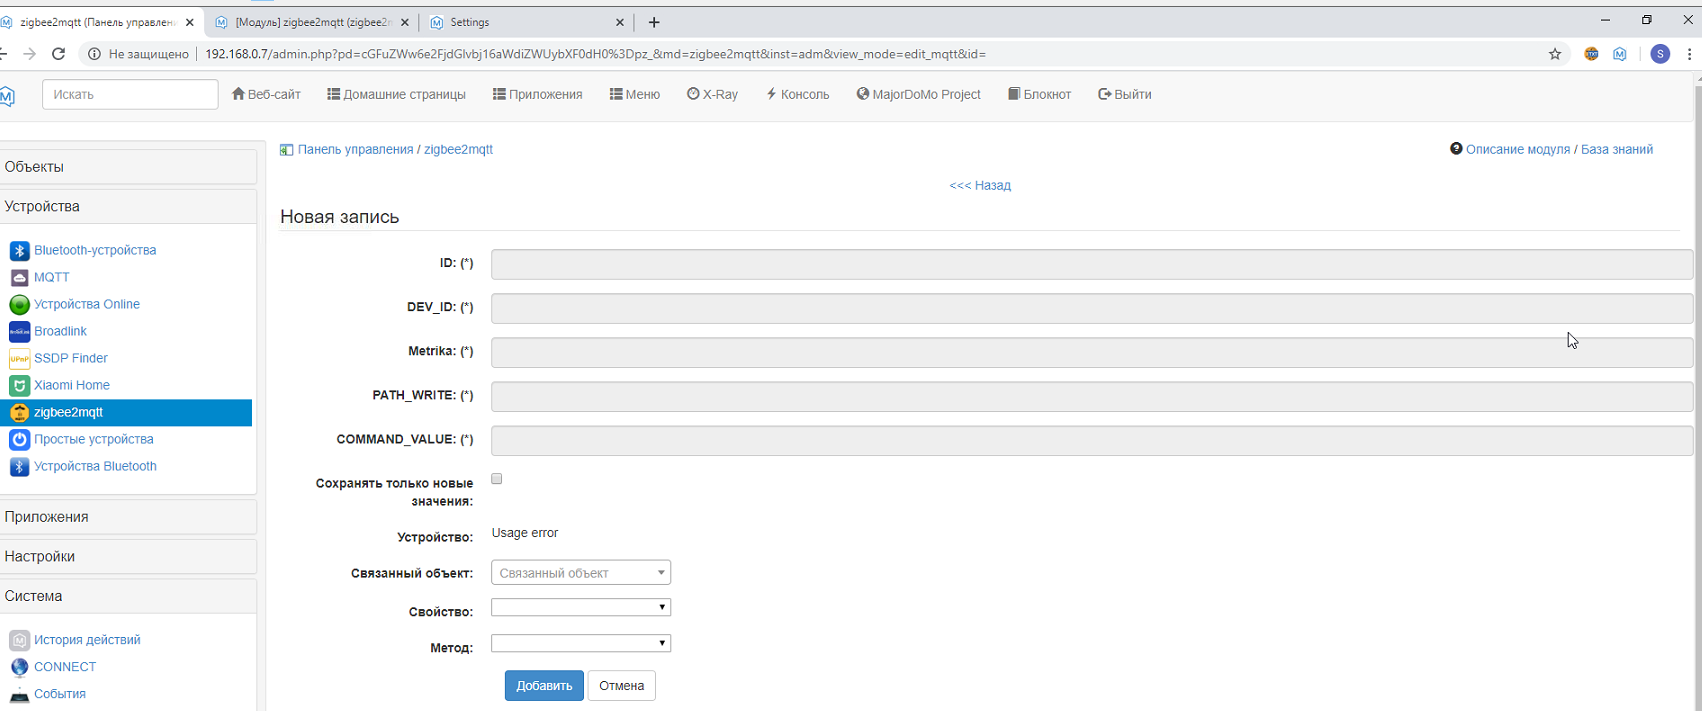1702x711 pixels.
Task: Open the Chrome three-dot menu
Action: pyautogui.click(x=1690, y=54)
